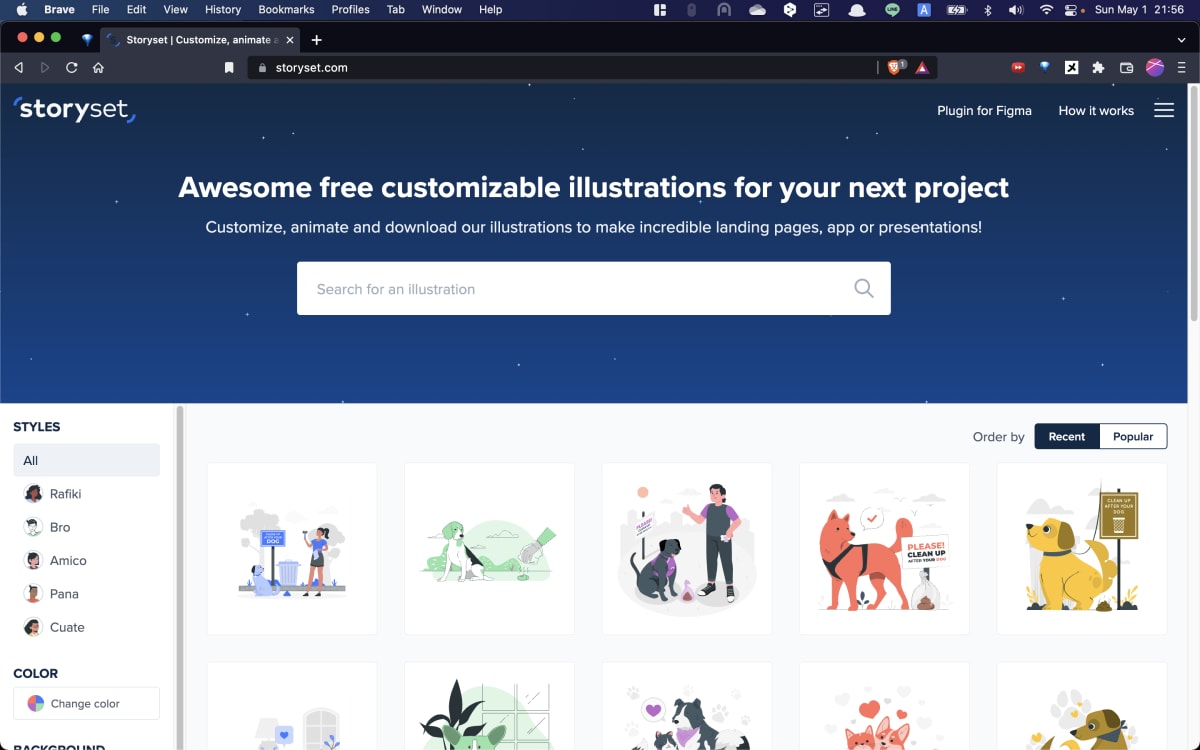The width and height of the screenshot is (1200, 750).
Task: Click the color wheel icon
Action: click(x=35, y=704)
